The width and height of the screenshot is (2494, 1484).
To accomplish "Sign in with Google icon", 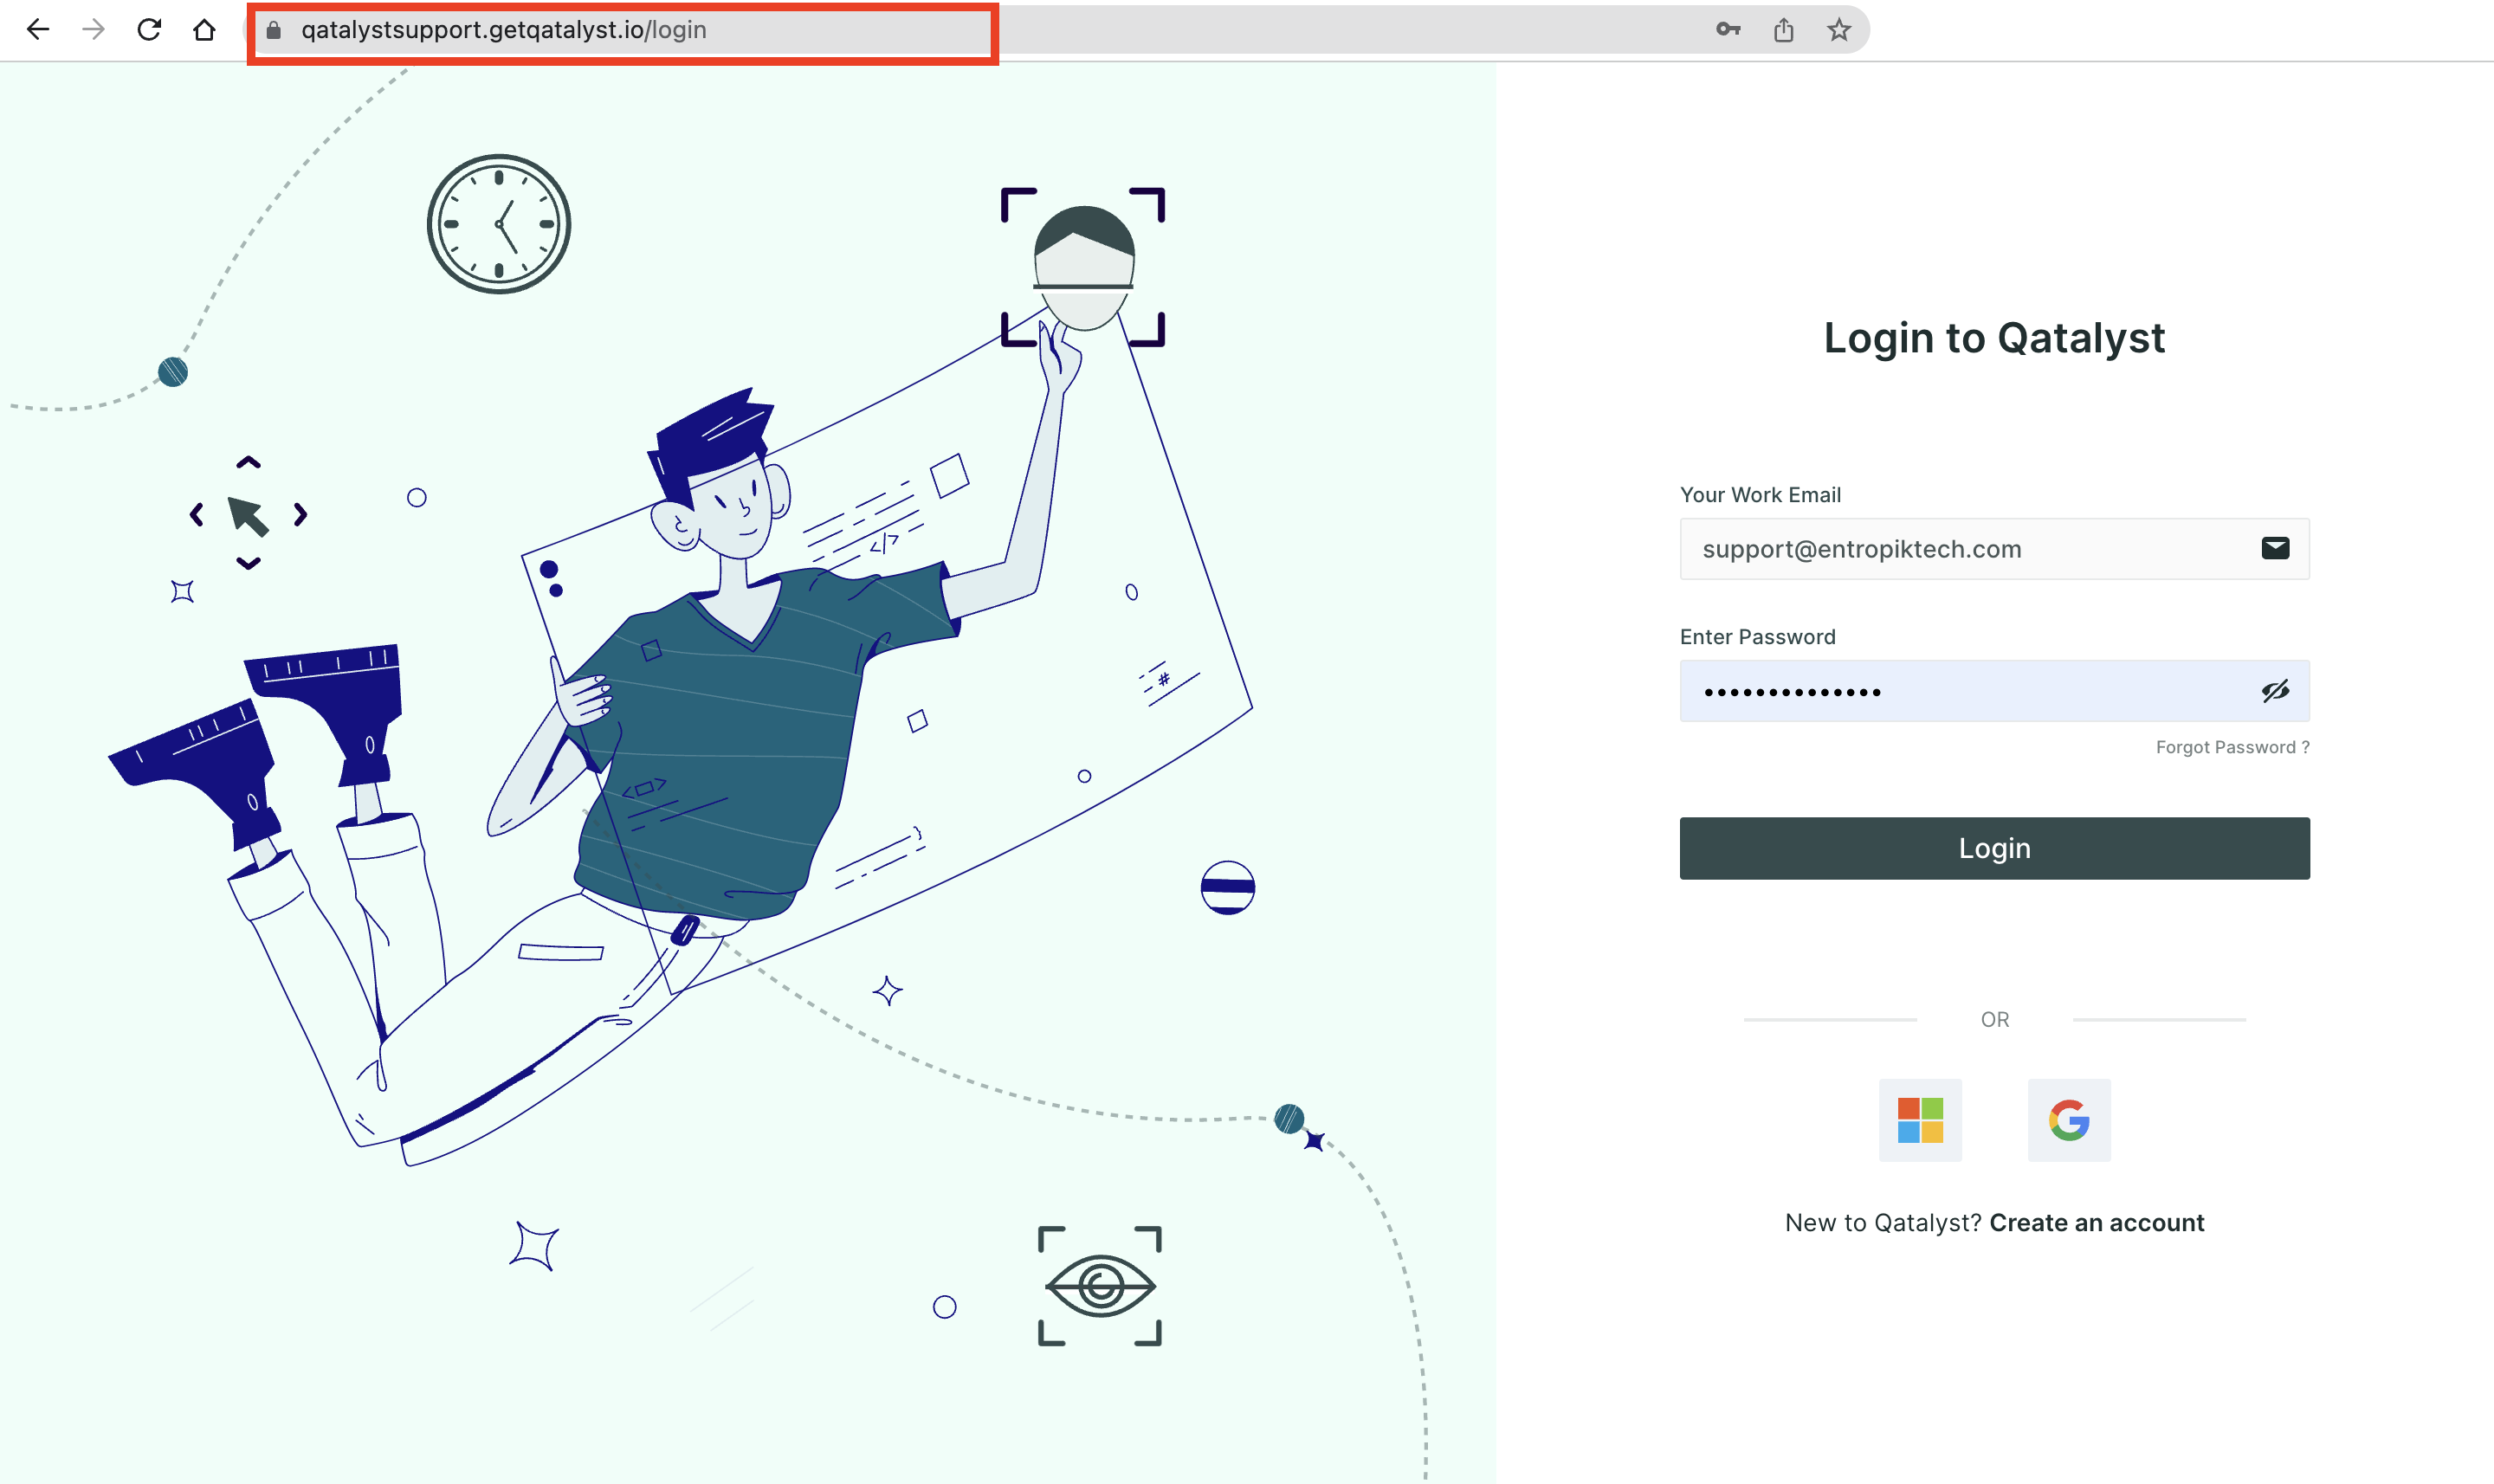I will click(x=2069, y=1120).
